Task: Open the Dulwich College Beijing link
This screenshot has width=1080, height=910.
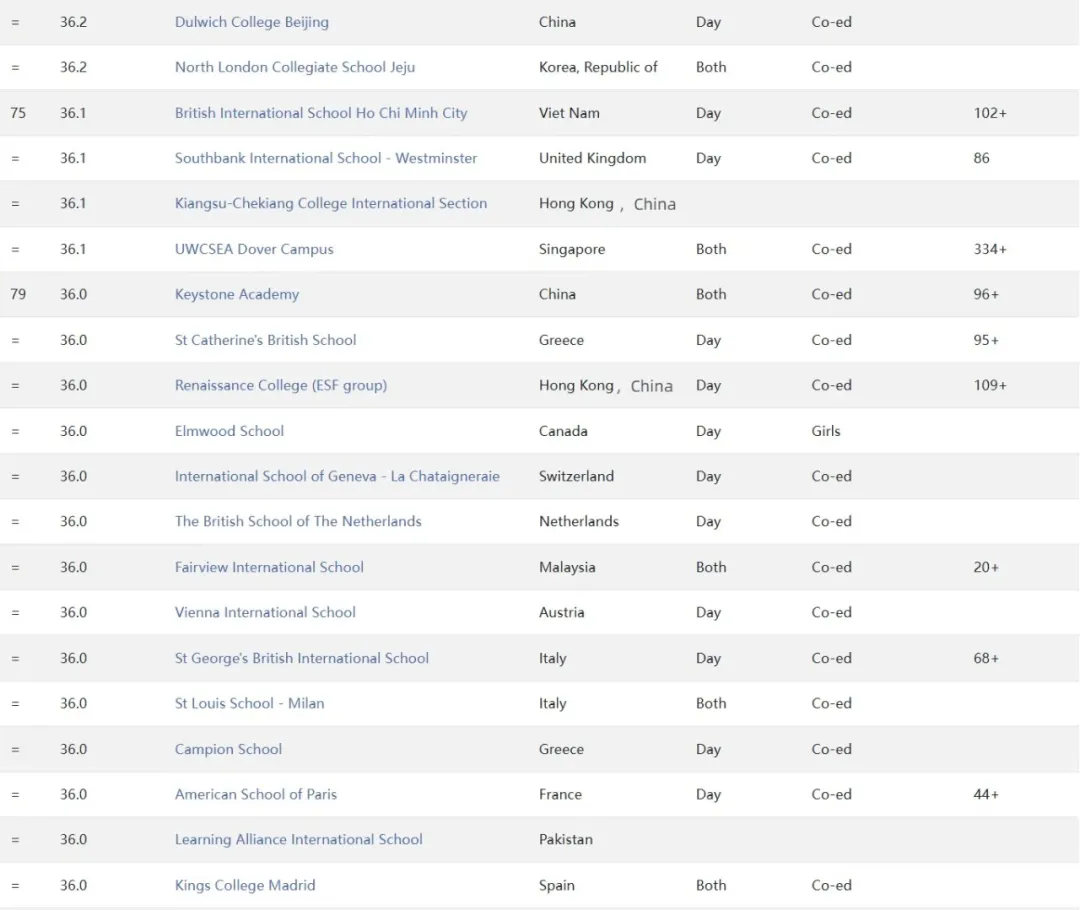Action: tap(251, 22)
